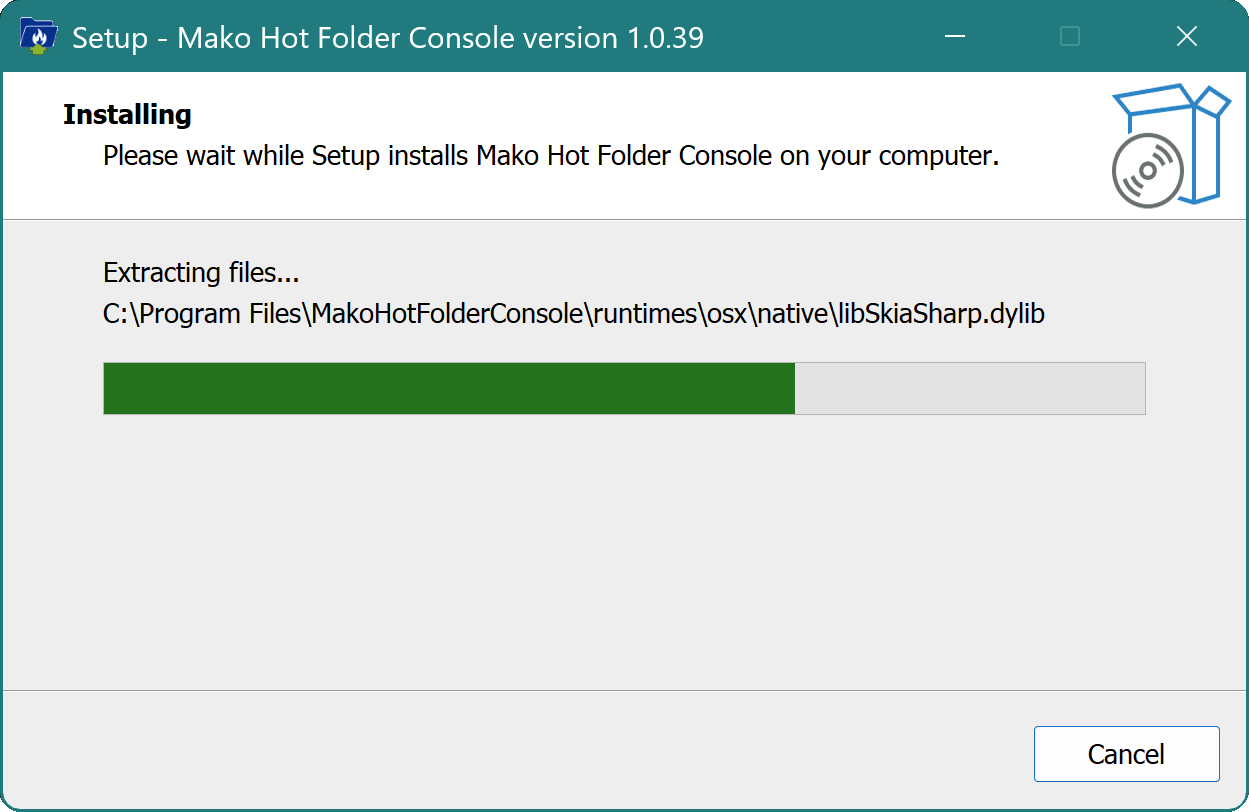Close the Setup window

(x=1187, y=37)
